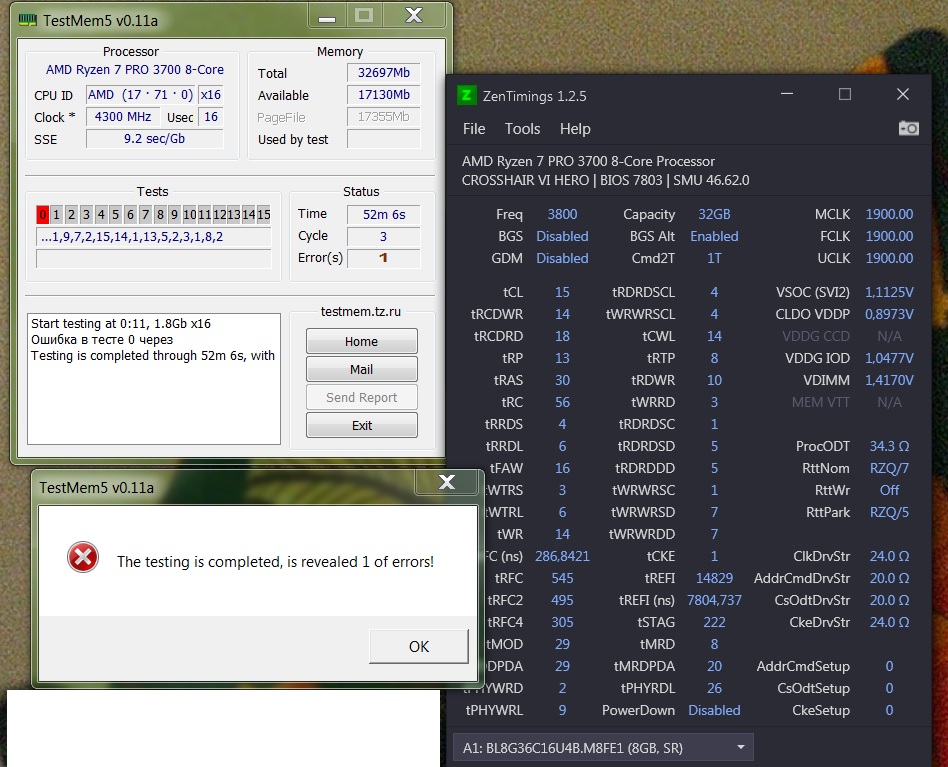Select test box number 15

264,214
